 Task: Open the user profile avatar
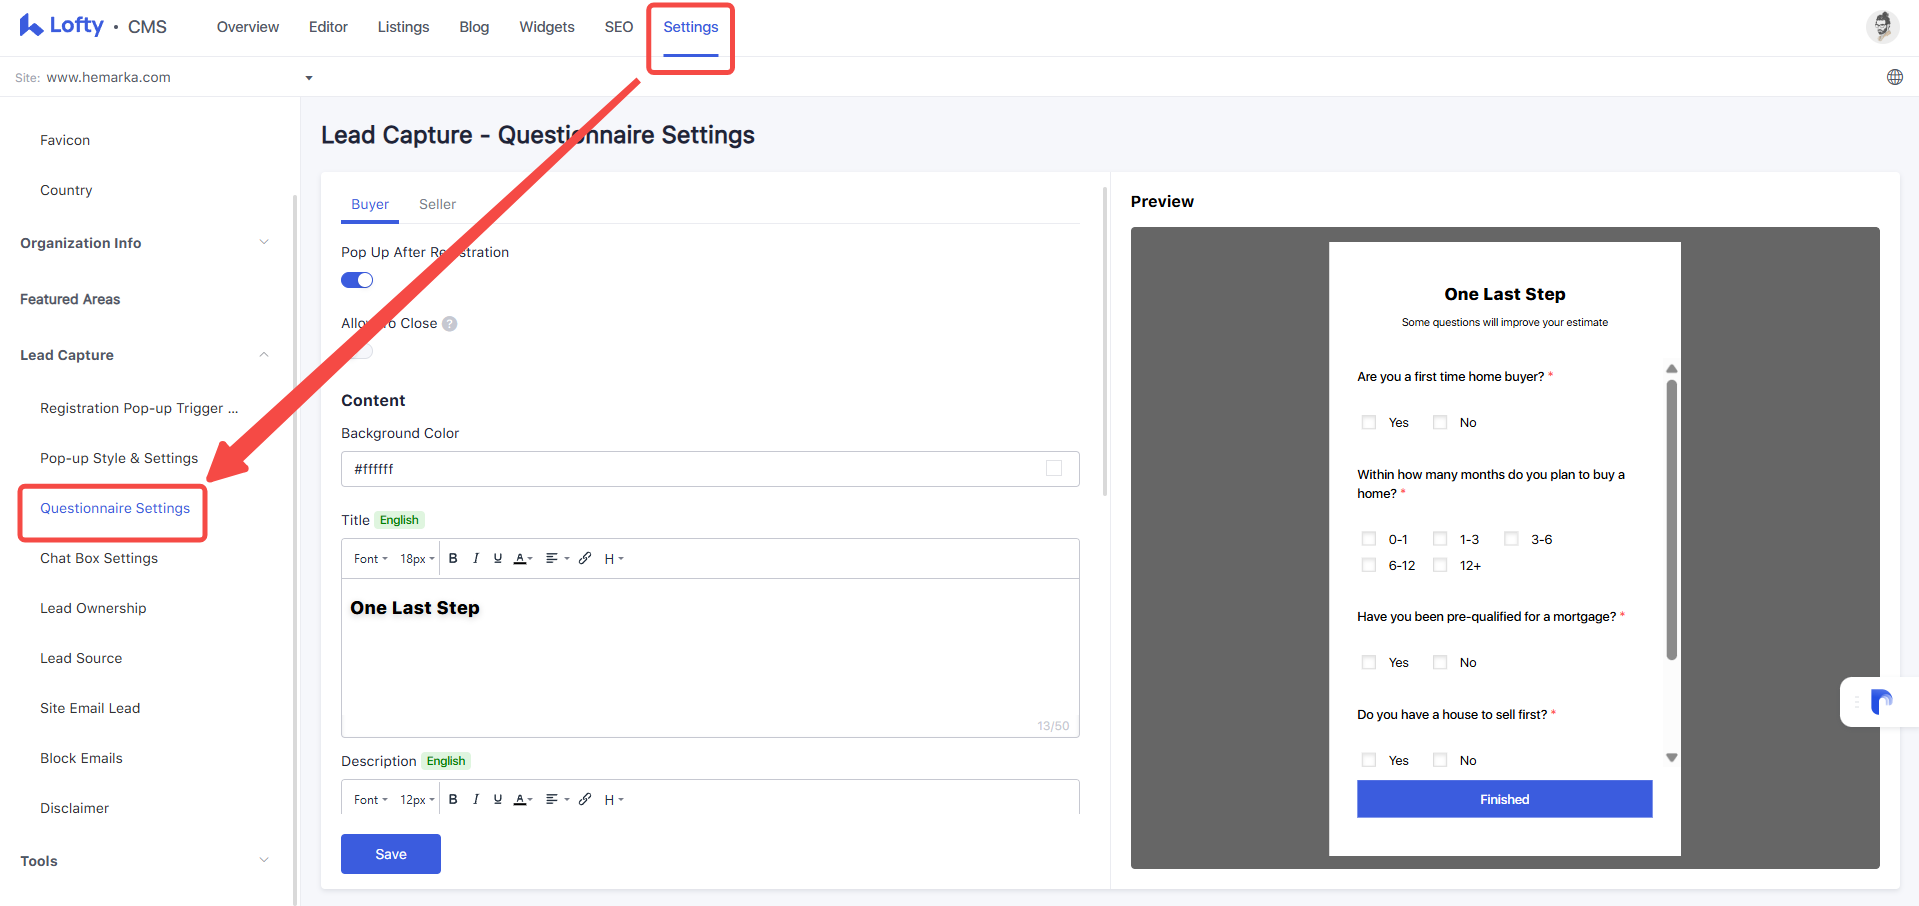click(1882, 26)
